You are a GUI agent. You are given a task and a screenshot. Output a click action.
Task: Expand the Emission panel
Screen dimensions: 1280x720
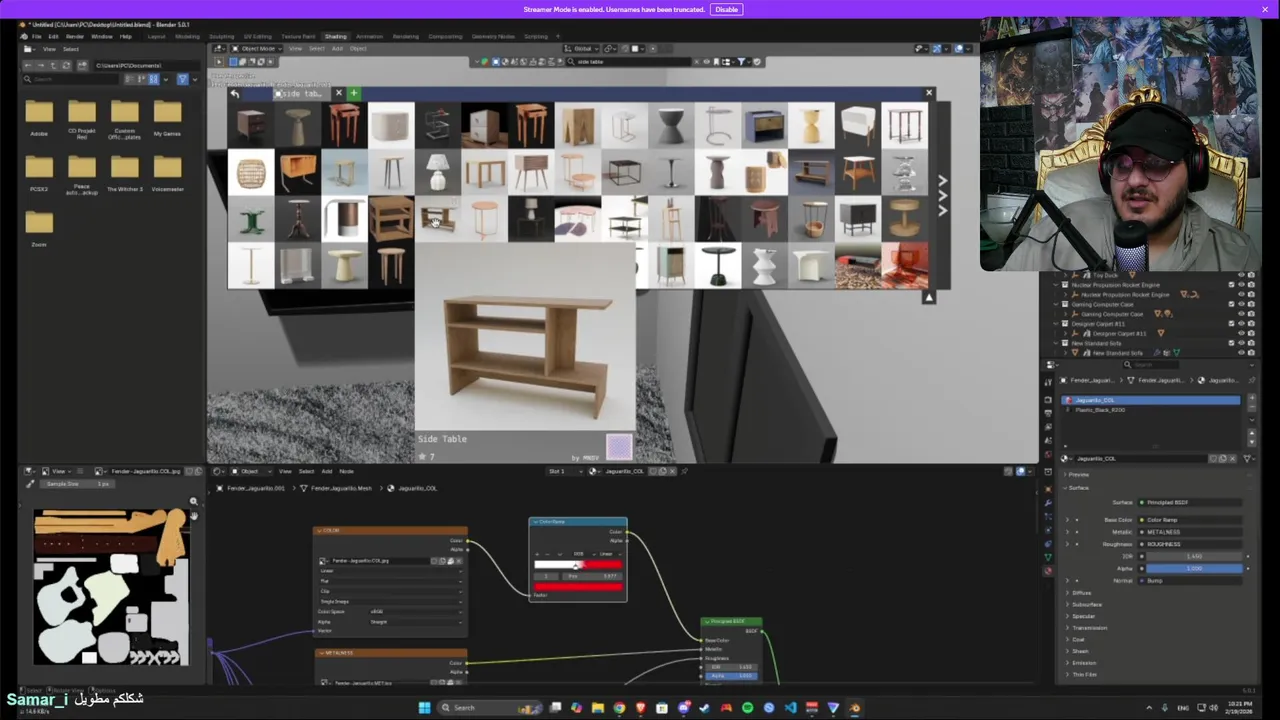coord(1084,662)
